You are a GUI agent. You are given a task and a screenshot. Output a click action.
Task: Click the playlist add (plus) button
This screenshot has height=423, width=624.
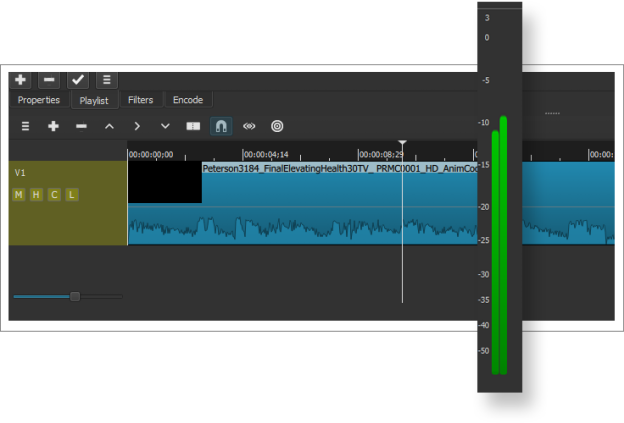click(21, 80)
